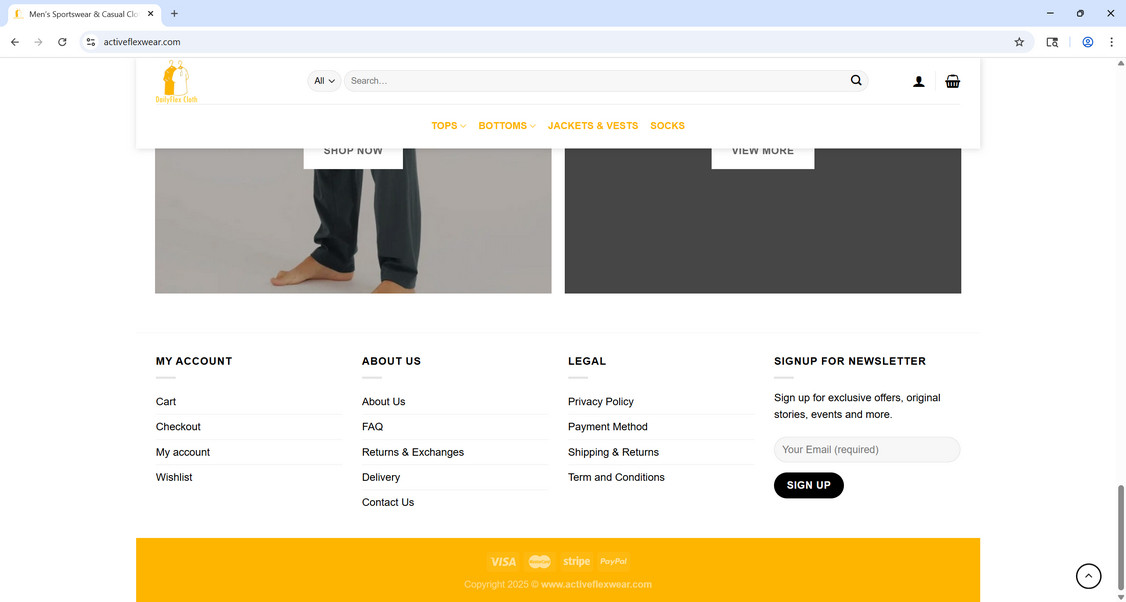
Task: Open the shopping basket icon
Action: pyautogui.click(x=952, y=81)
